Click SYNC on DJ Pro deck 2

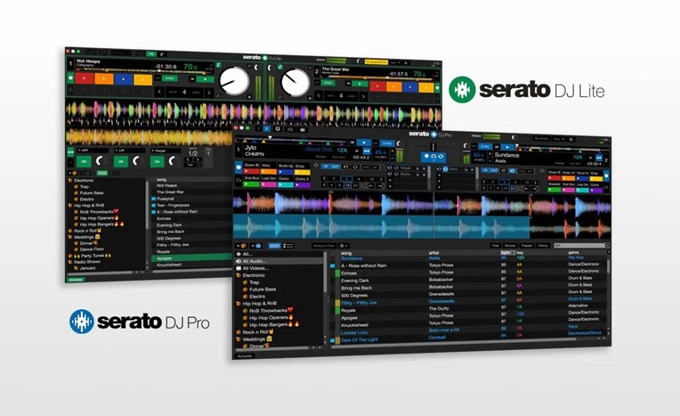(x=485, y=147)
